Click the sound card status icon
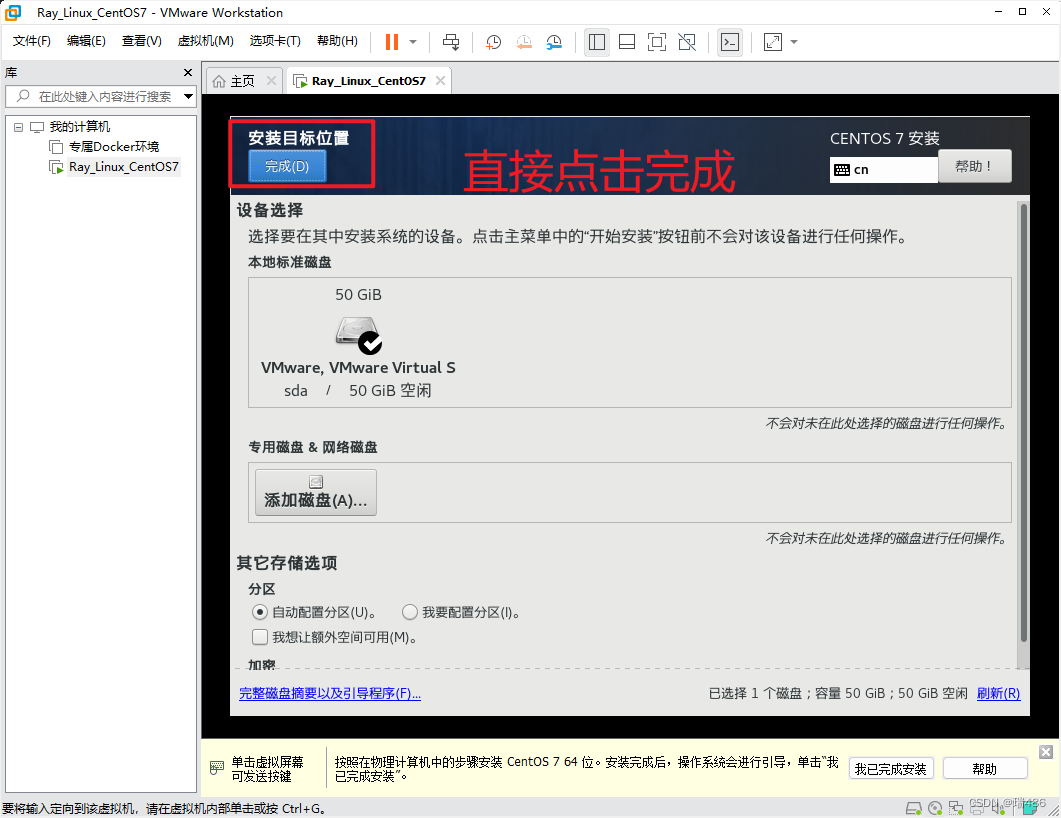Image resolution: width=1061 pixels, height=818 pixels. pos(999,808)
